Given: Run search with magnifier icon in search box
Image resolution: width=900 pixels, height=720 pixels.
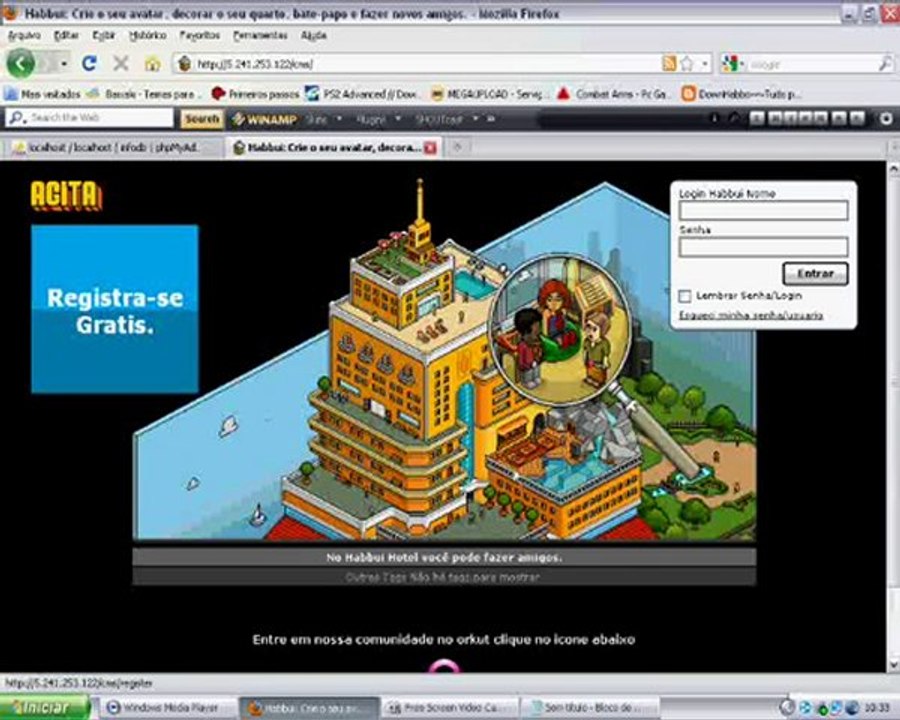Looking at the screenshot, I should coord(886,63).
